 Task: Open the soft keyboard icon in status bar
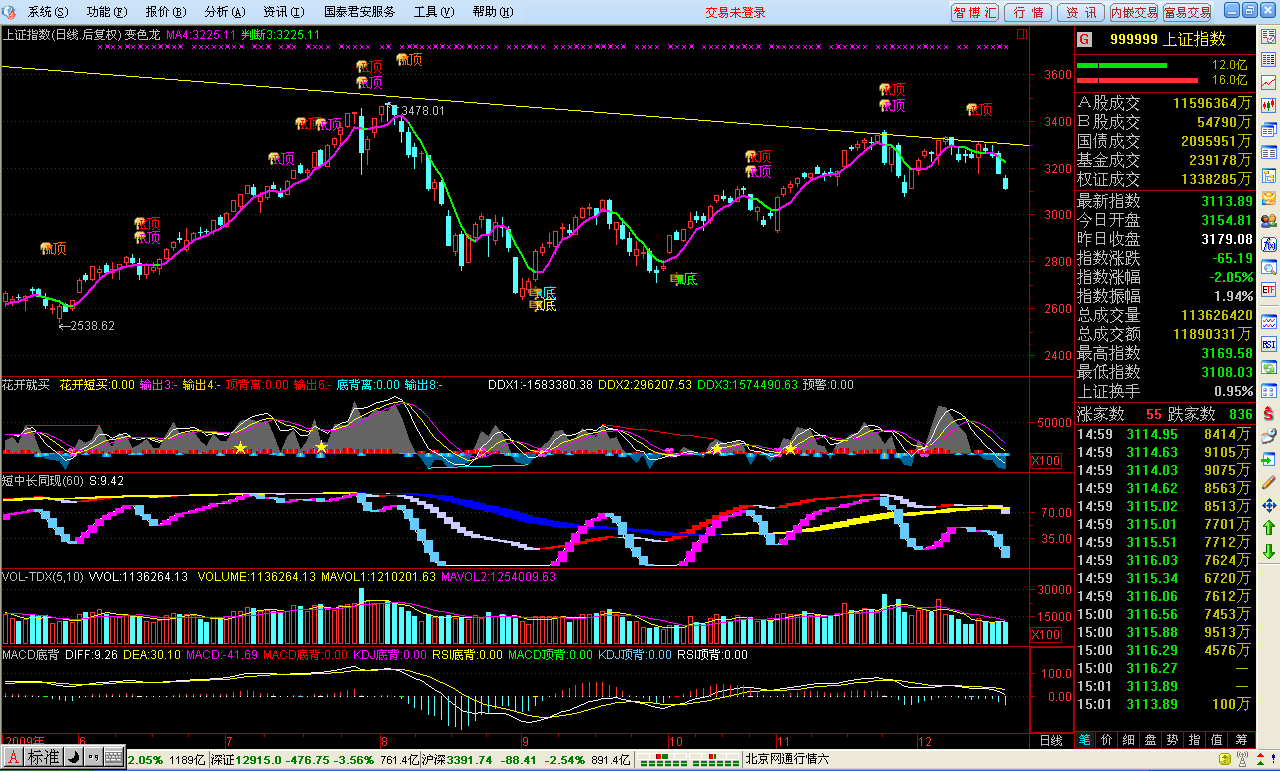coord(113,759)
